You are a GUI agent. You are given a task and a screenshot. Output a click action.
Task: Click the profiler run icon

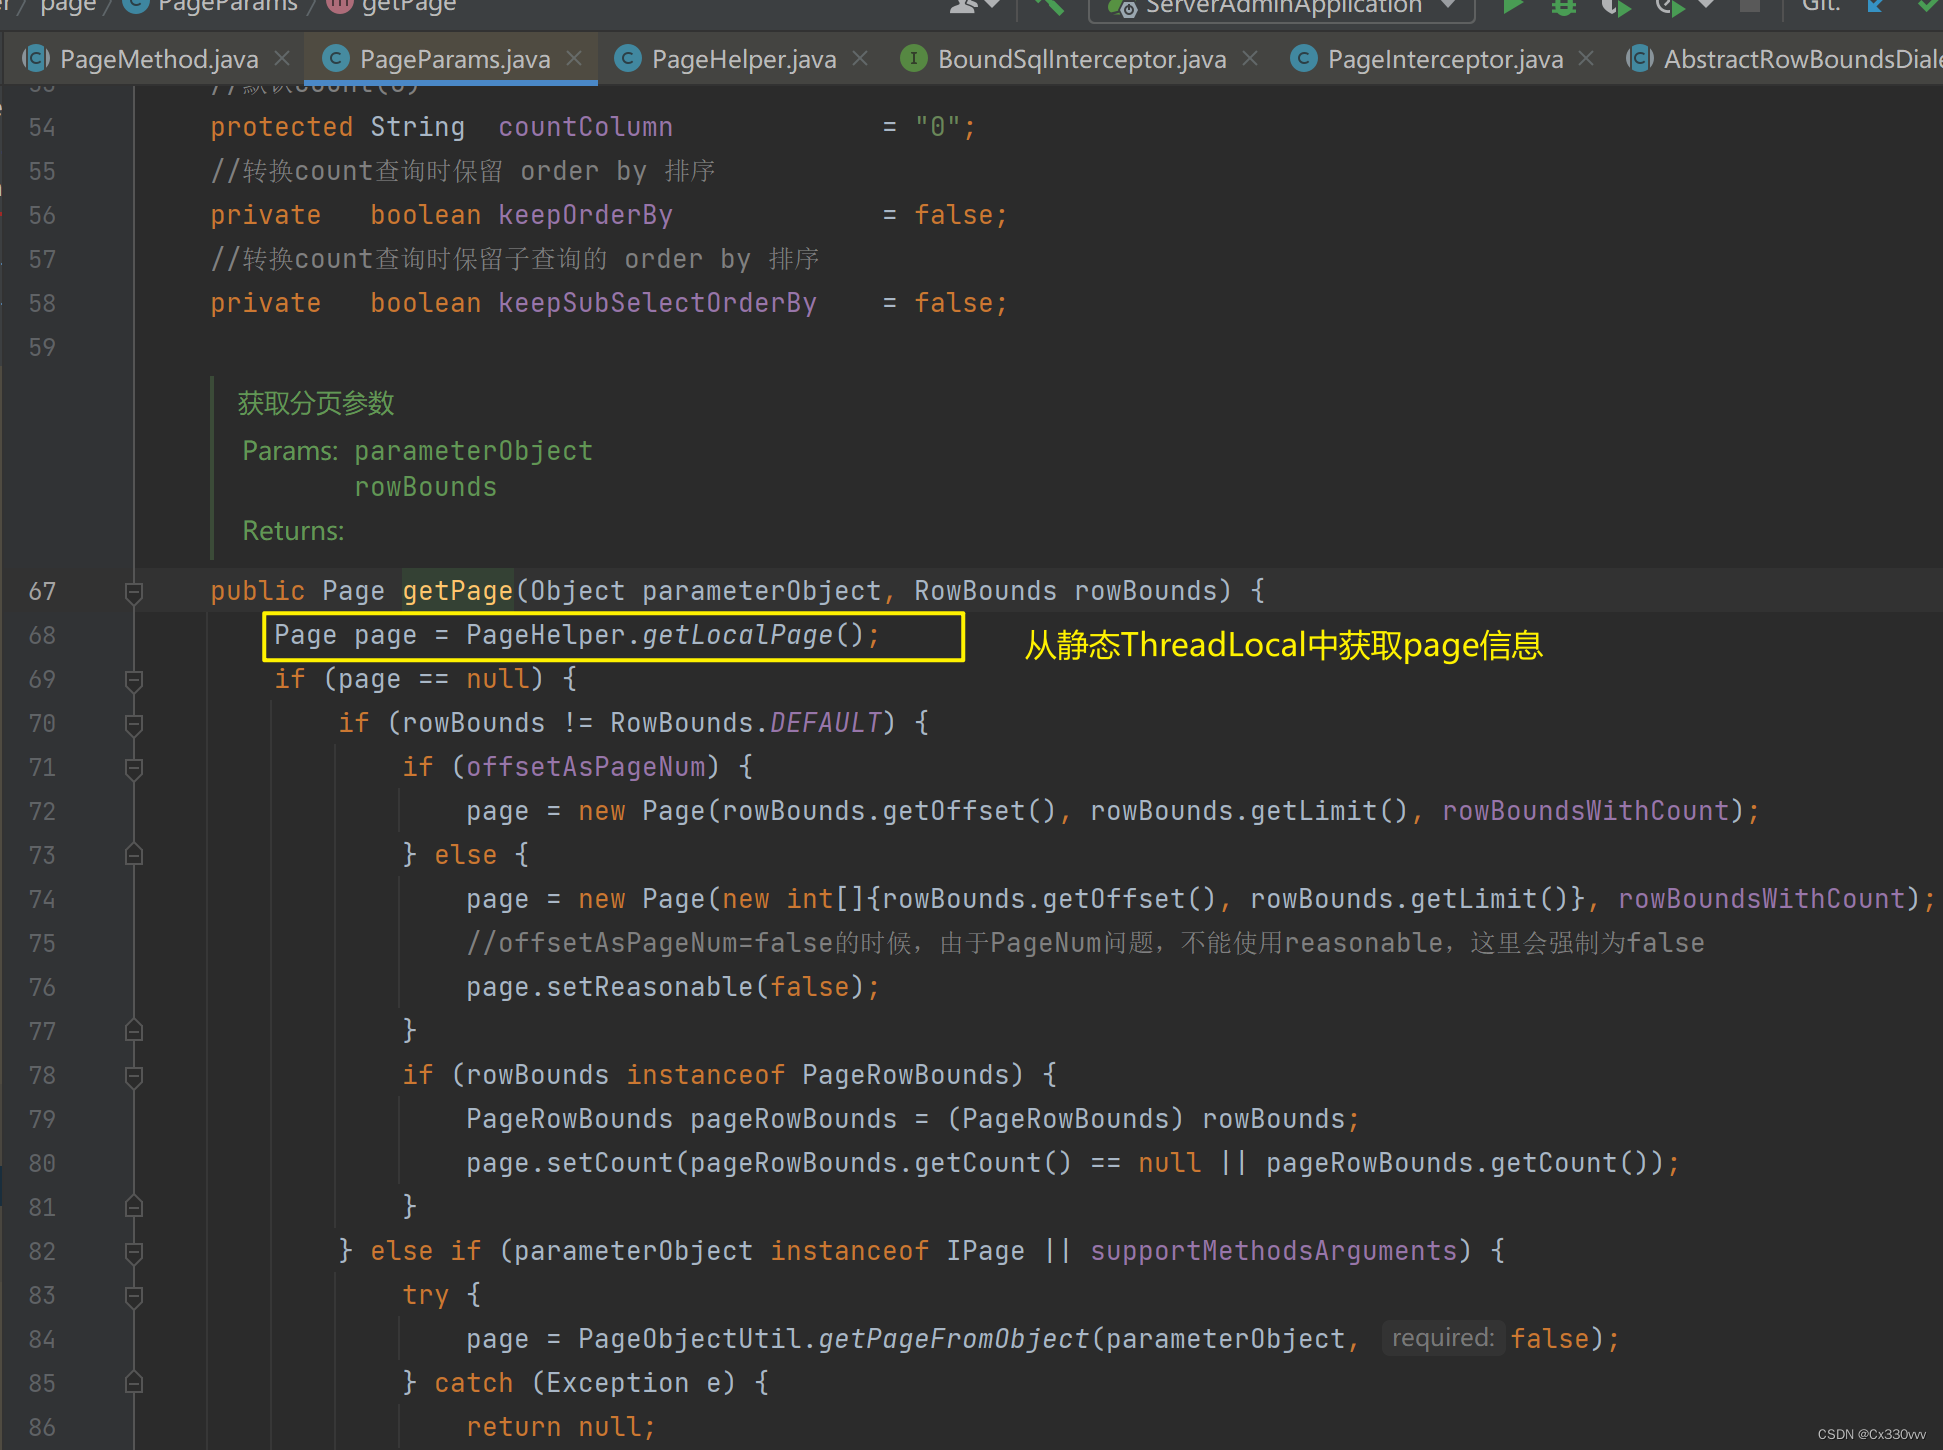tap(1668, 6)
